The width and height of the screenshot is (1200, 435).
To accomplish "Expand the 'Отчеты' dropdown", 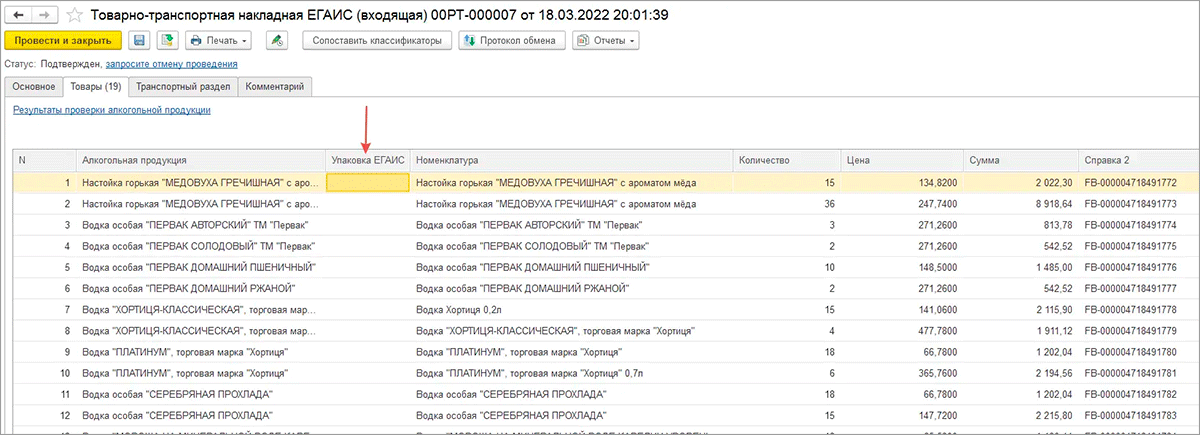I will 606,41.
